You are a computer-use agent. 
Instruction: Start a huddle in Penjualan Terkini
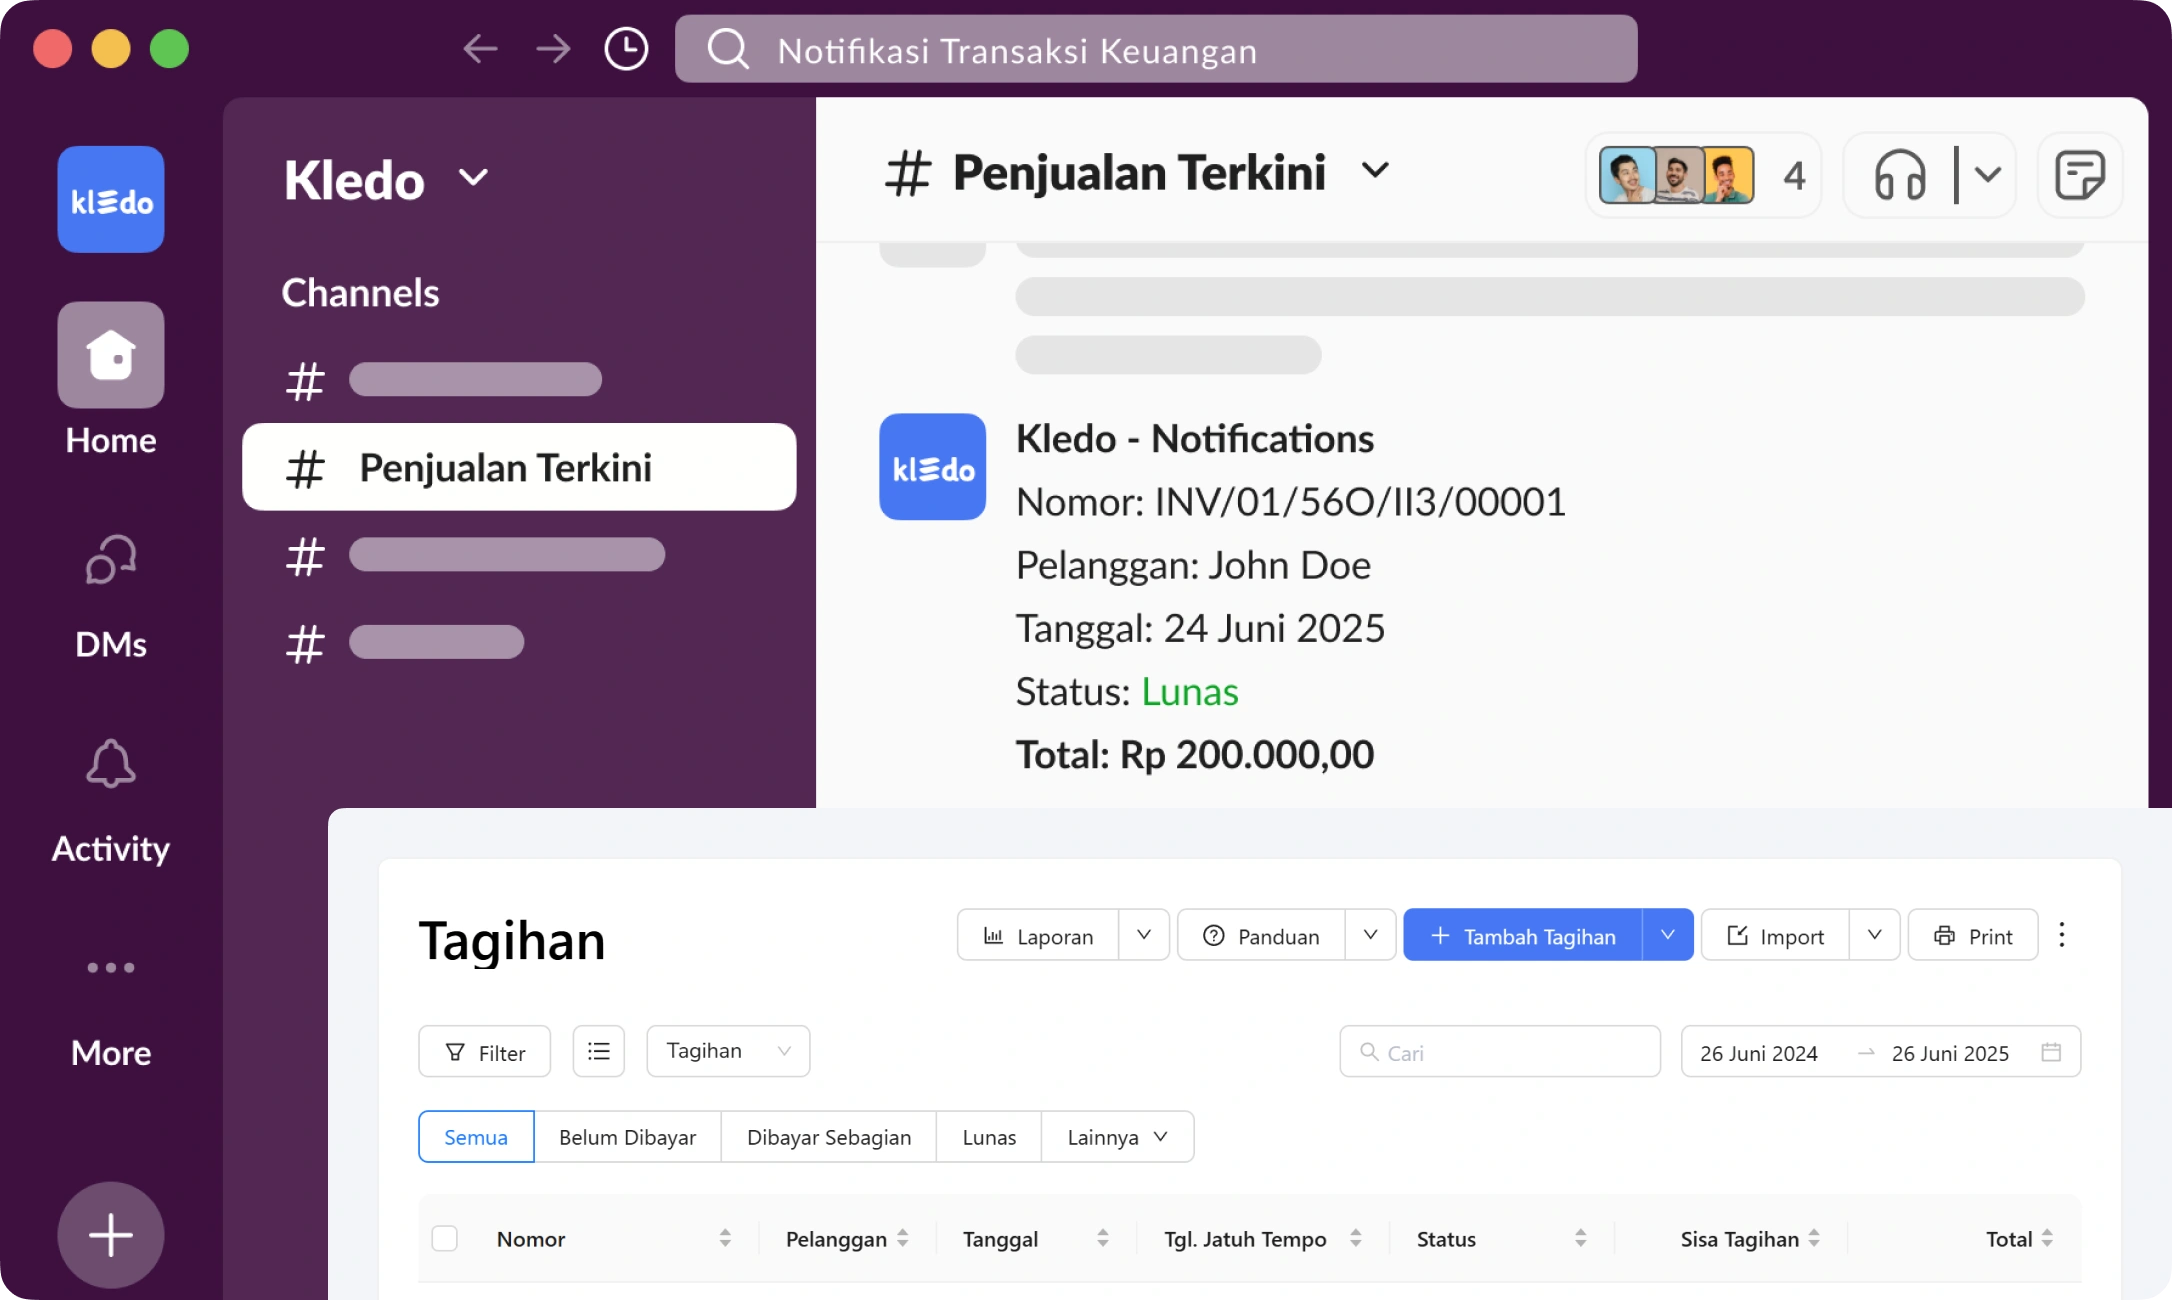click(1898, 176)
